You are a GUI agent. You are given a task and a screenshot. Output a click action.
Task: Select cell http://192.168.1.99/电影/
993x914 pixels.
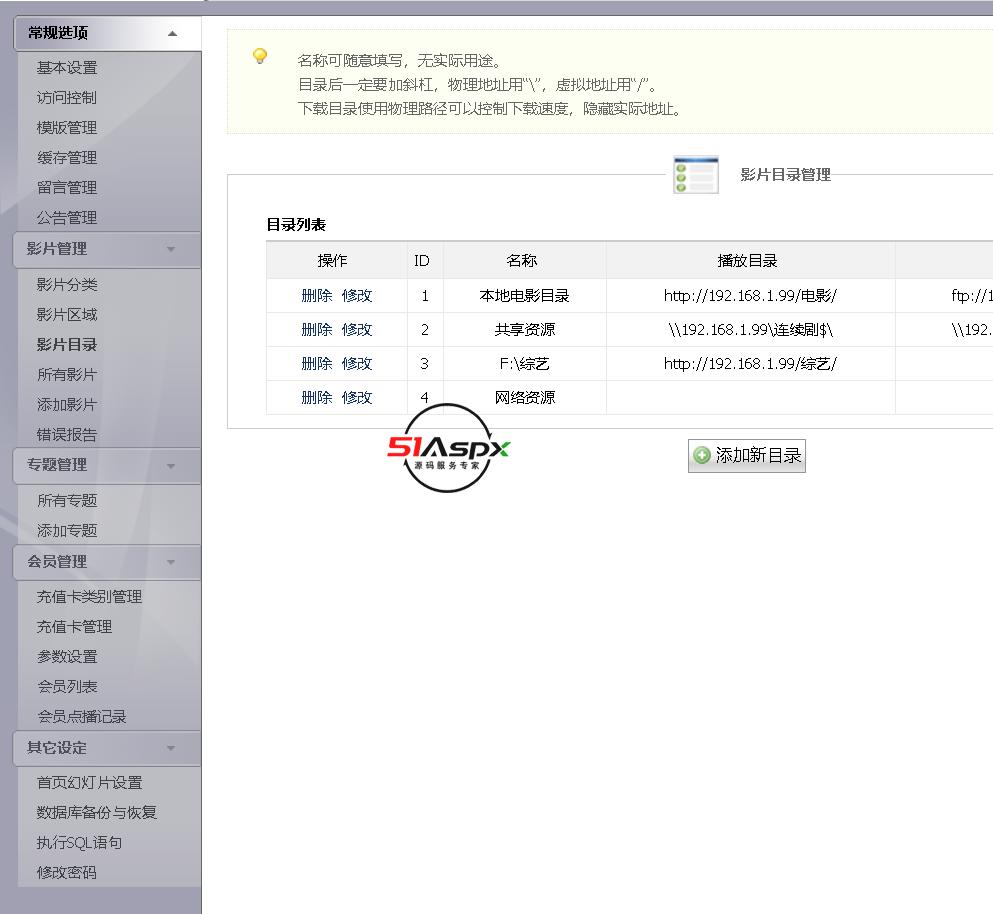[750, 296]
